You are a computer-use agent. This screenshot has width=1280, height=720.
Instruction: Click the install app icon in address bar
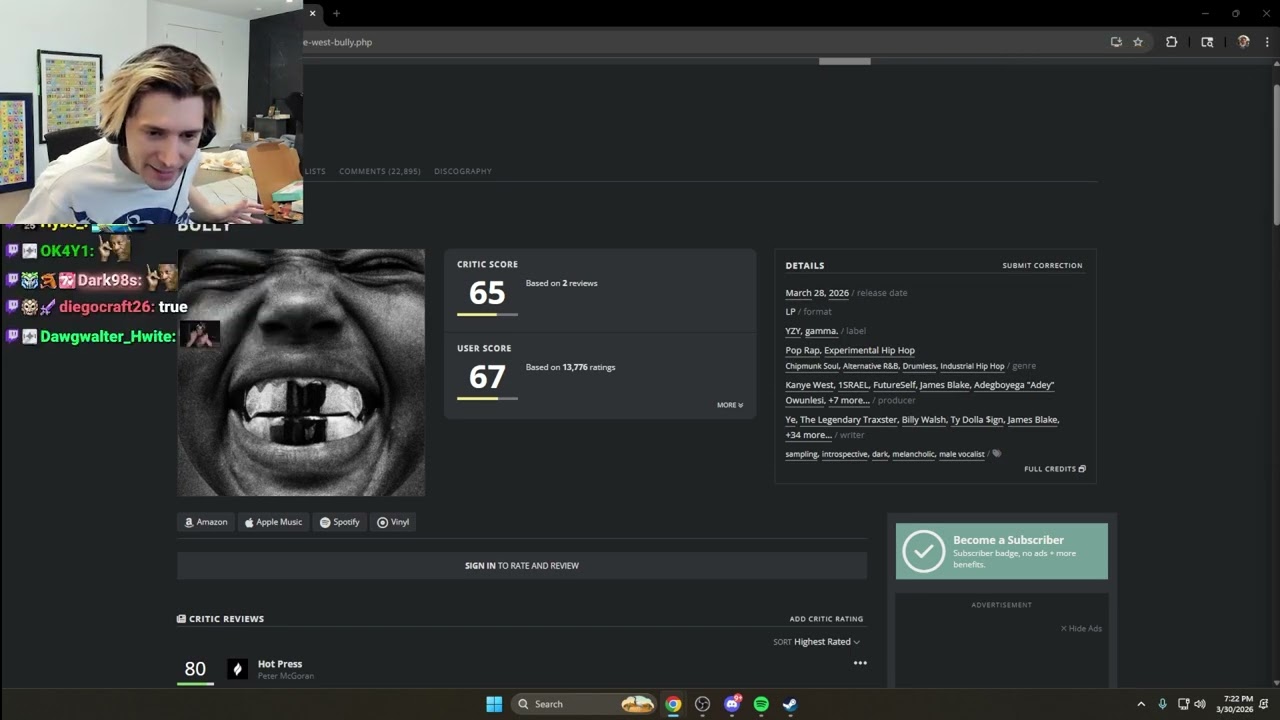click(1116, 42)
